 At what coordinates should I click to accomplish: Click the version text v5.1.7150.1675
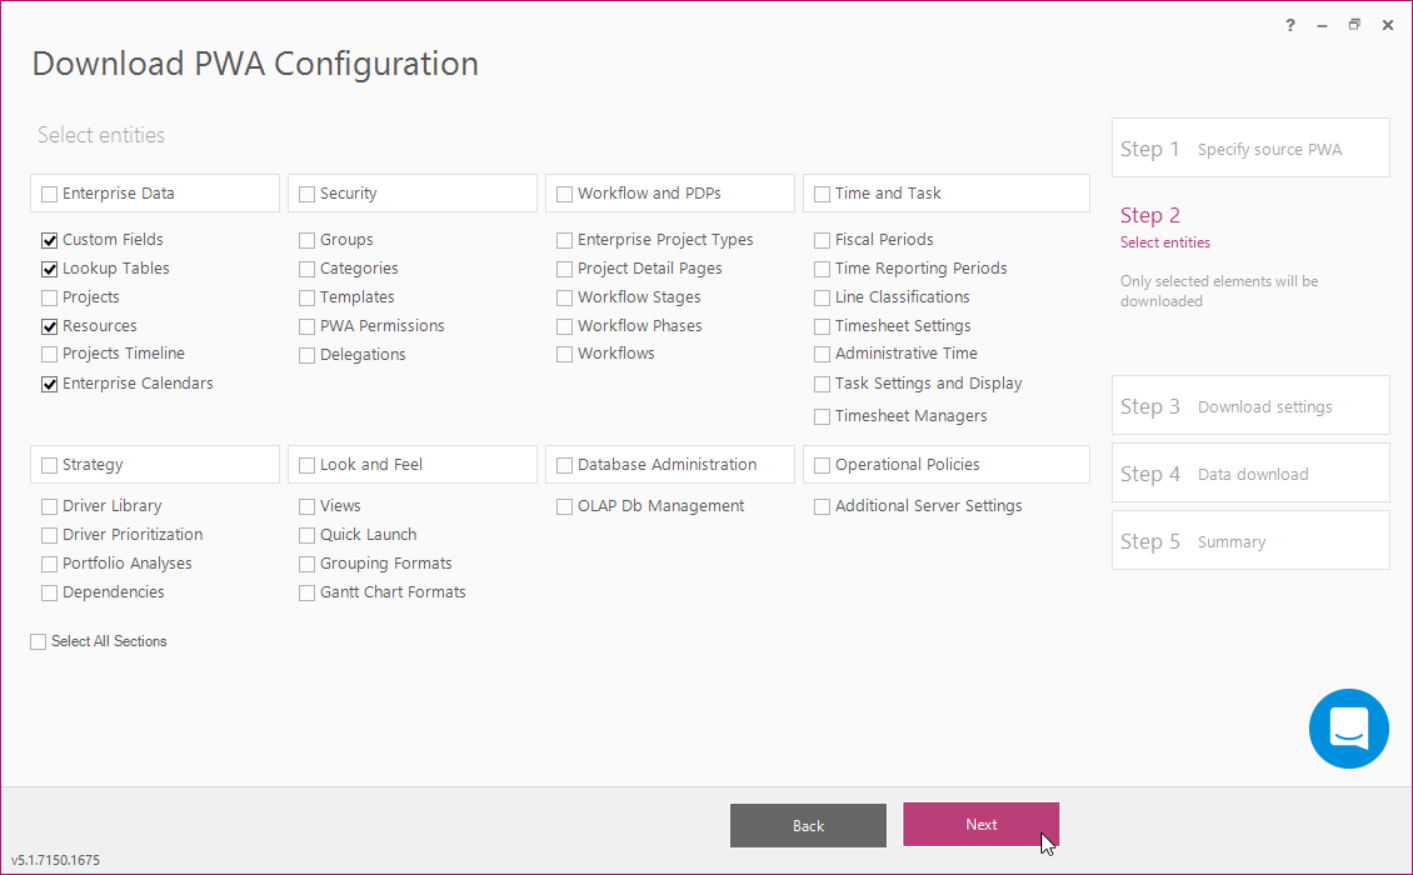pyautogui.click(x=55, y=860)
